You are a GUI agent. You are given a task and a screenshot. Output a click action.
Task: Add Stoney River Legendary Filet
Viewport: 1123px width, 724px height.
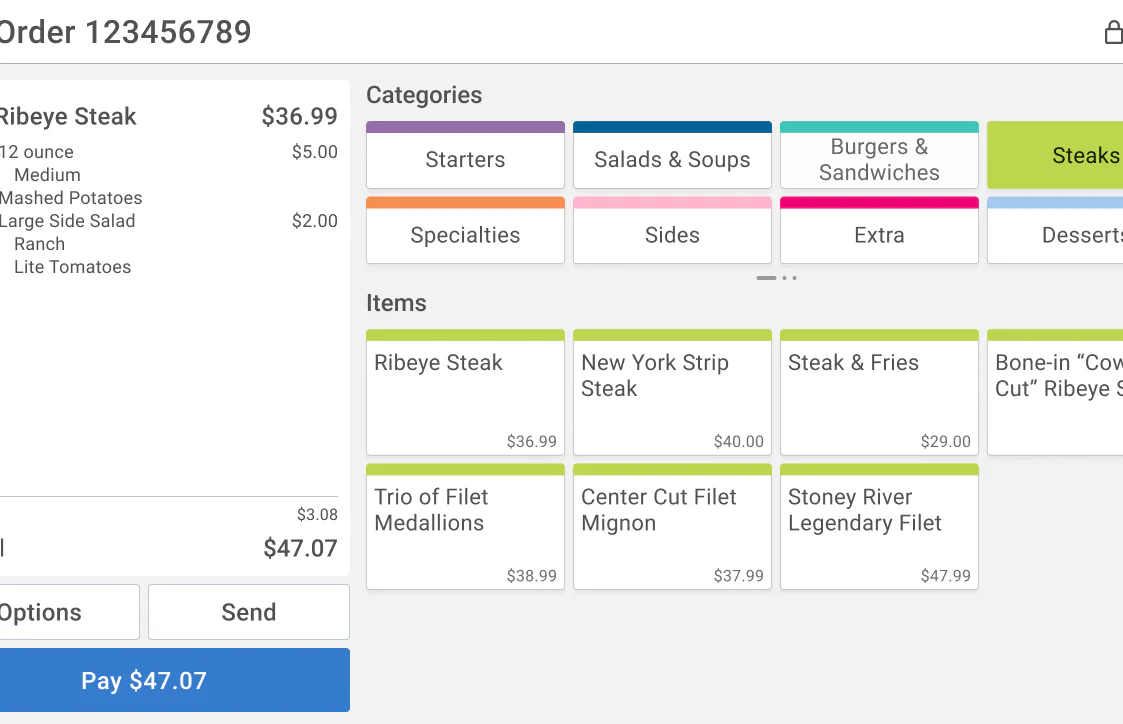(x=879, y=527)
